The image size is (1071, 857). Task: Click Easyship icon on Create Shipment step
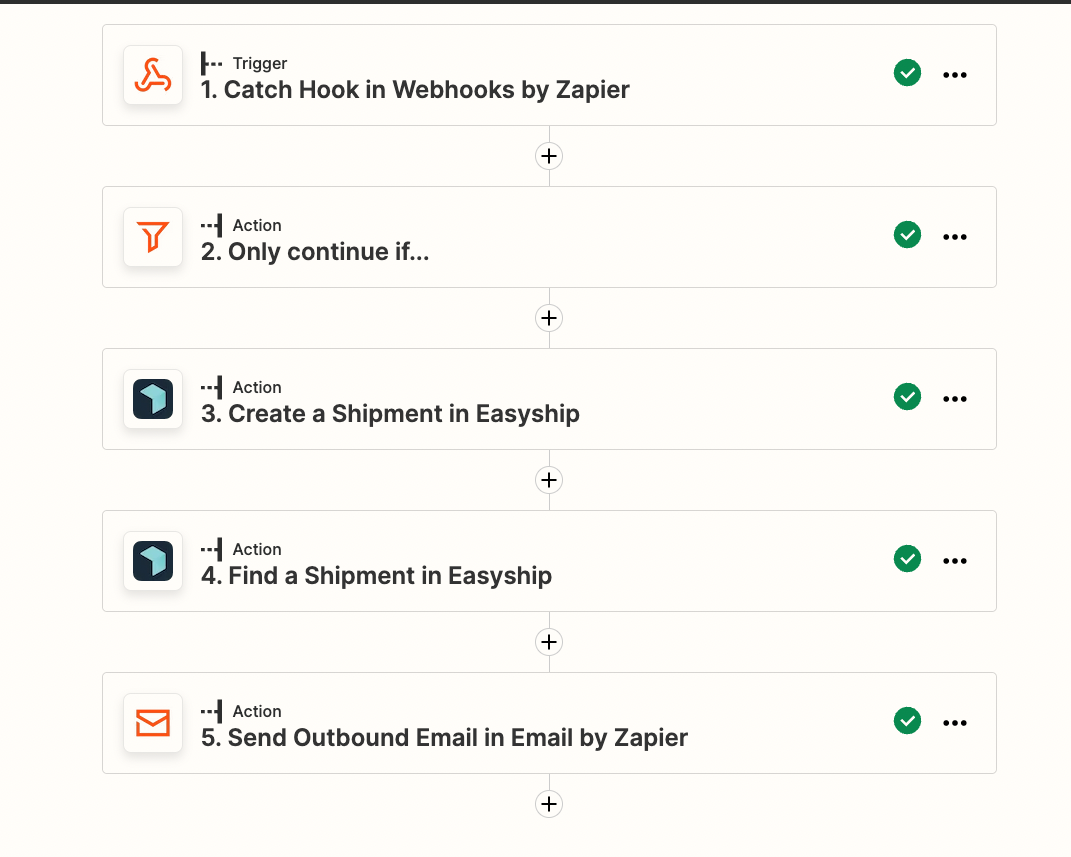[153, 399]
